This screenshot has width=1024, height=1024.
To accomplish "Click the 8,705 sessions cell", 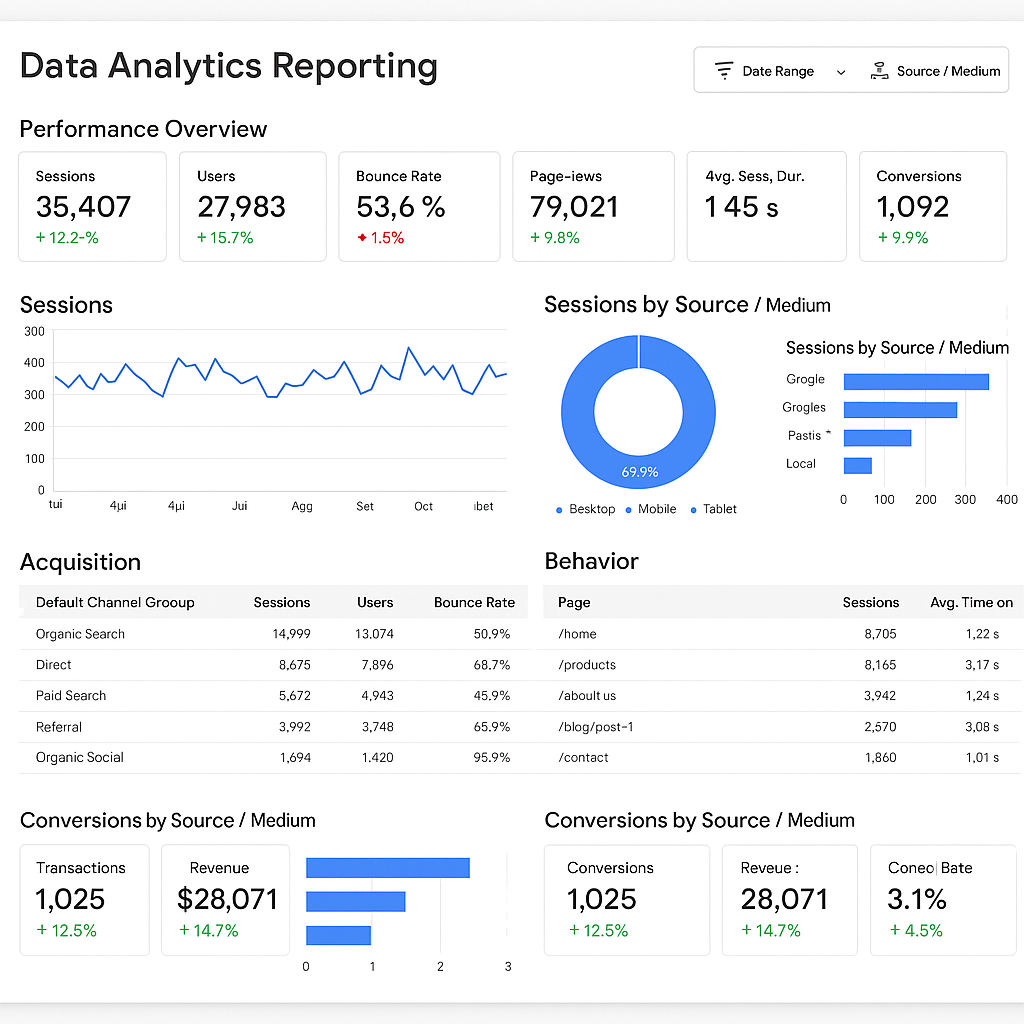I will pyautogui.click(x=880, y=633).
